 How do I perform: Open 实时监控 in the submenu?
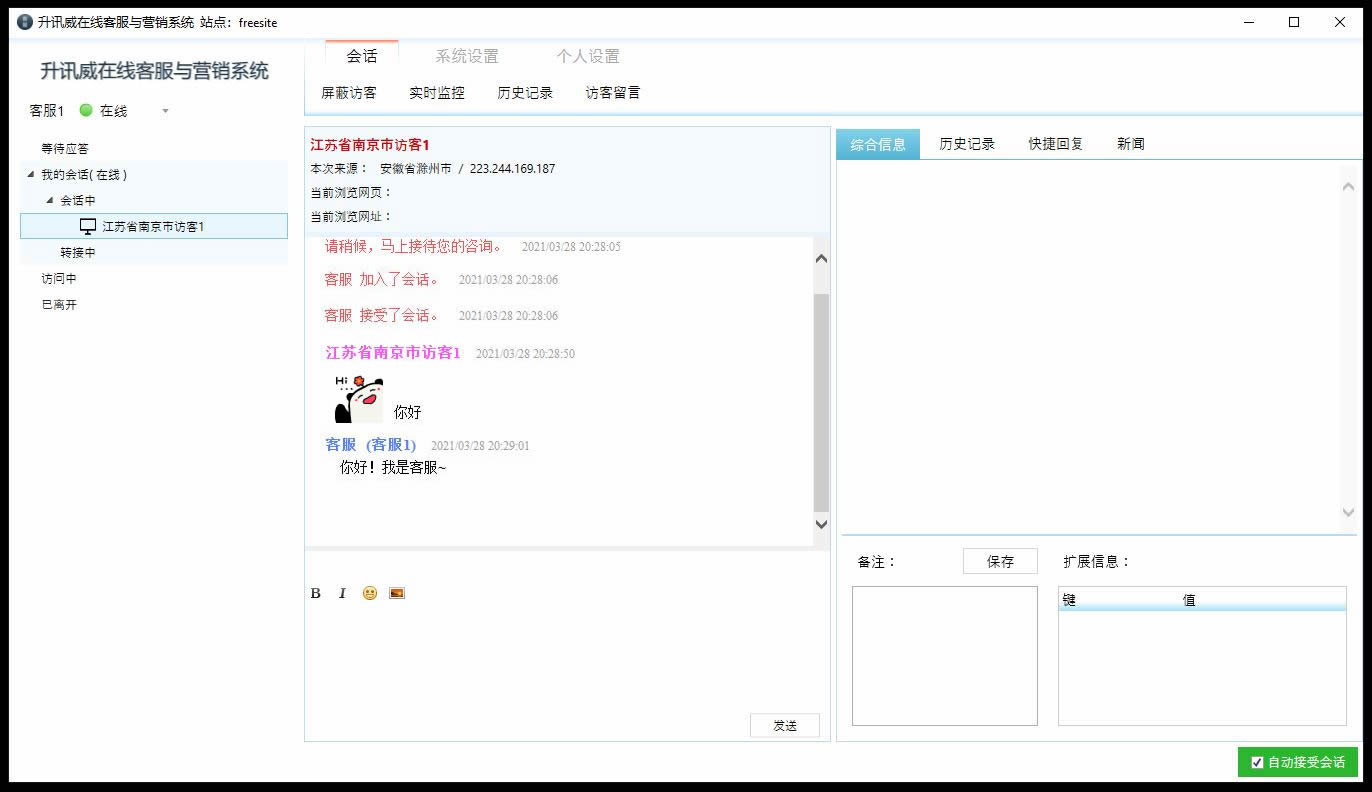(x=436, y=93)
